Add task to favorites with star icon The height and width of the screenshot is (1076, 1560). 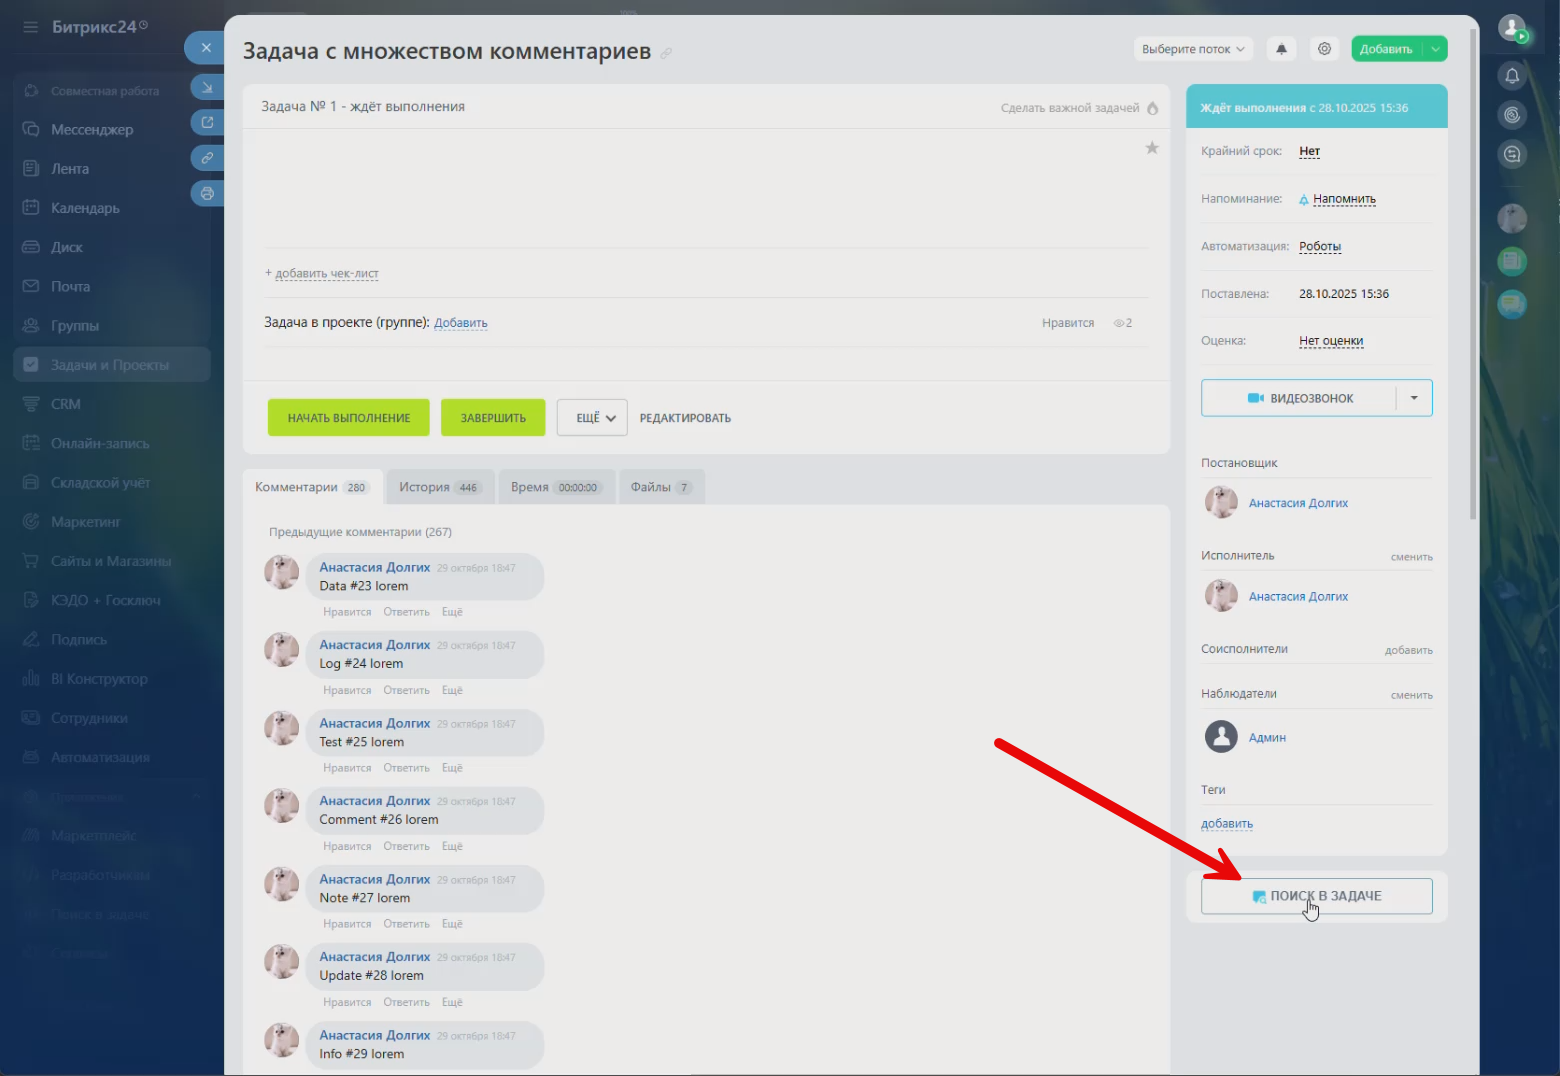coord(1152,148)
